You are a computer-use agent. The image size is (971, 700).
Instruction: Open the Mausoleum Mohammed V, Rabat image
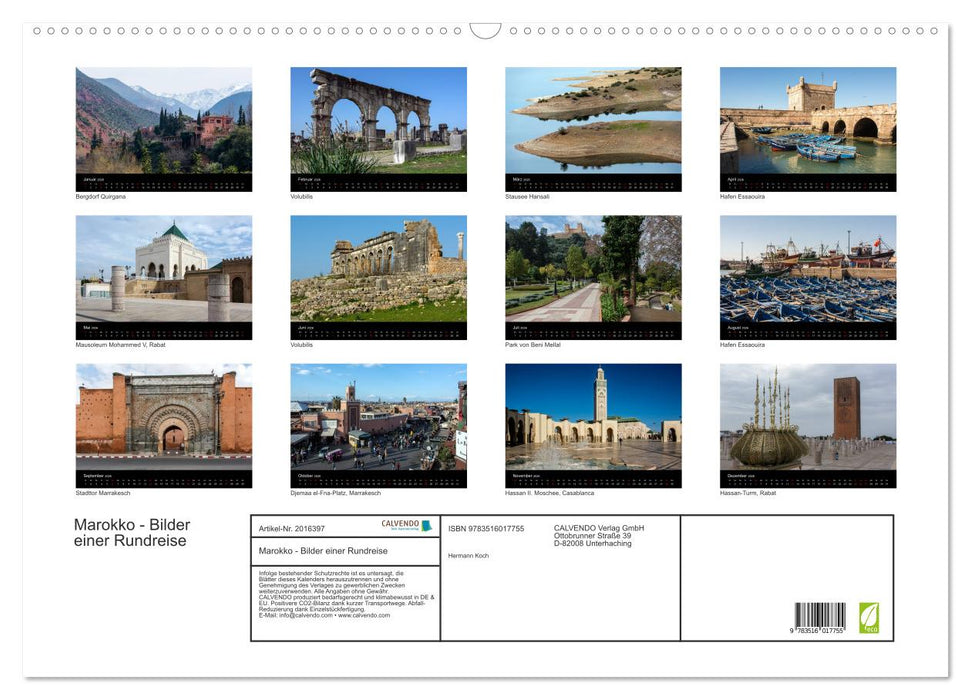[164, 276]
